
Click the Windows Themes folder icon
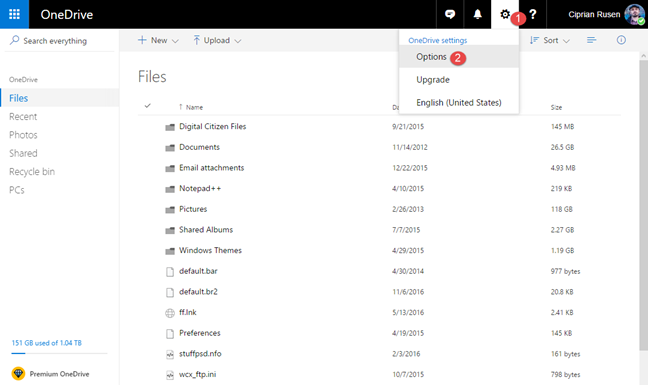click(x=170, y=251)
